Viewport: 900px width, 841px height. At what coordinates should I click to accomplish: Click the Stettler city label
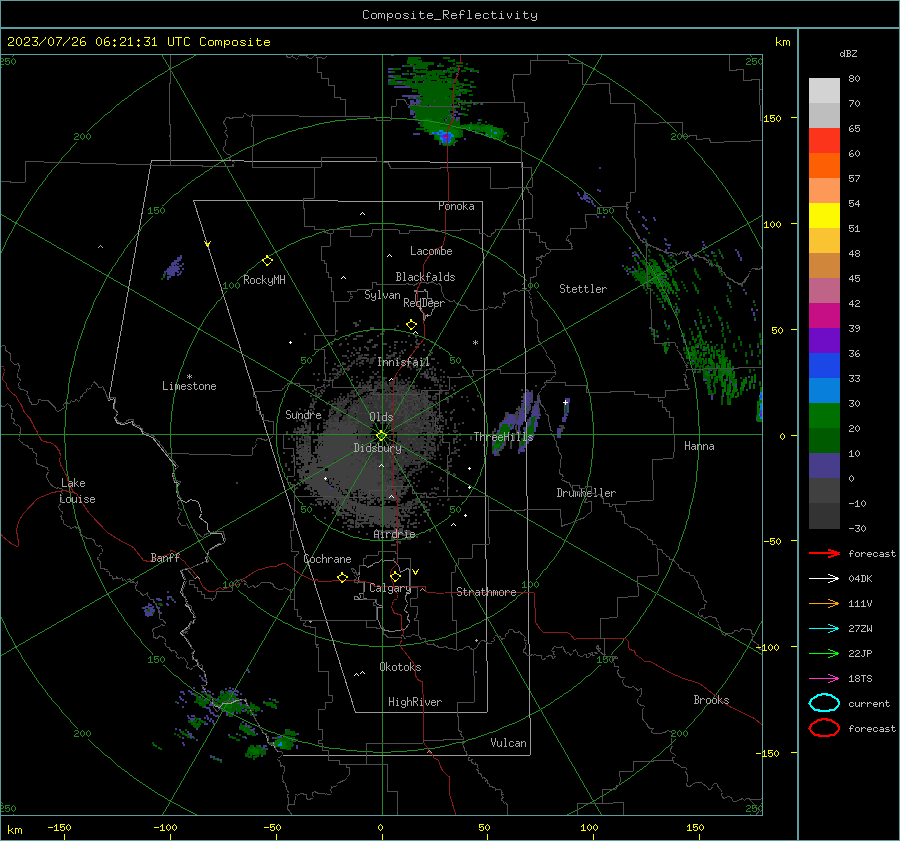583,289
